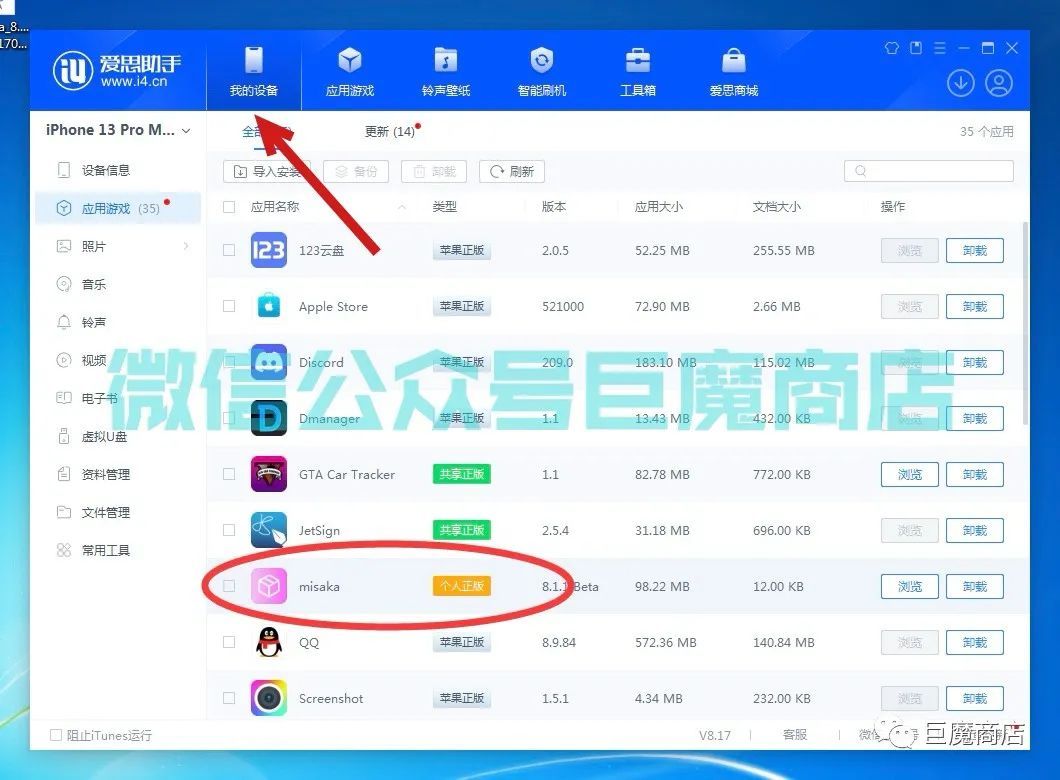This screenshot has width=1060, height=780.
Task: Click the 类型 column header
Action: click(444, 207)
